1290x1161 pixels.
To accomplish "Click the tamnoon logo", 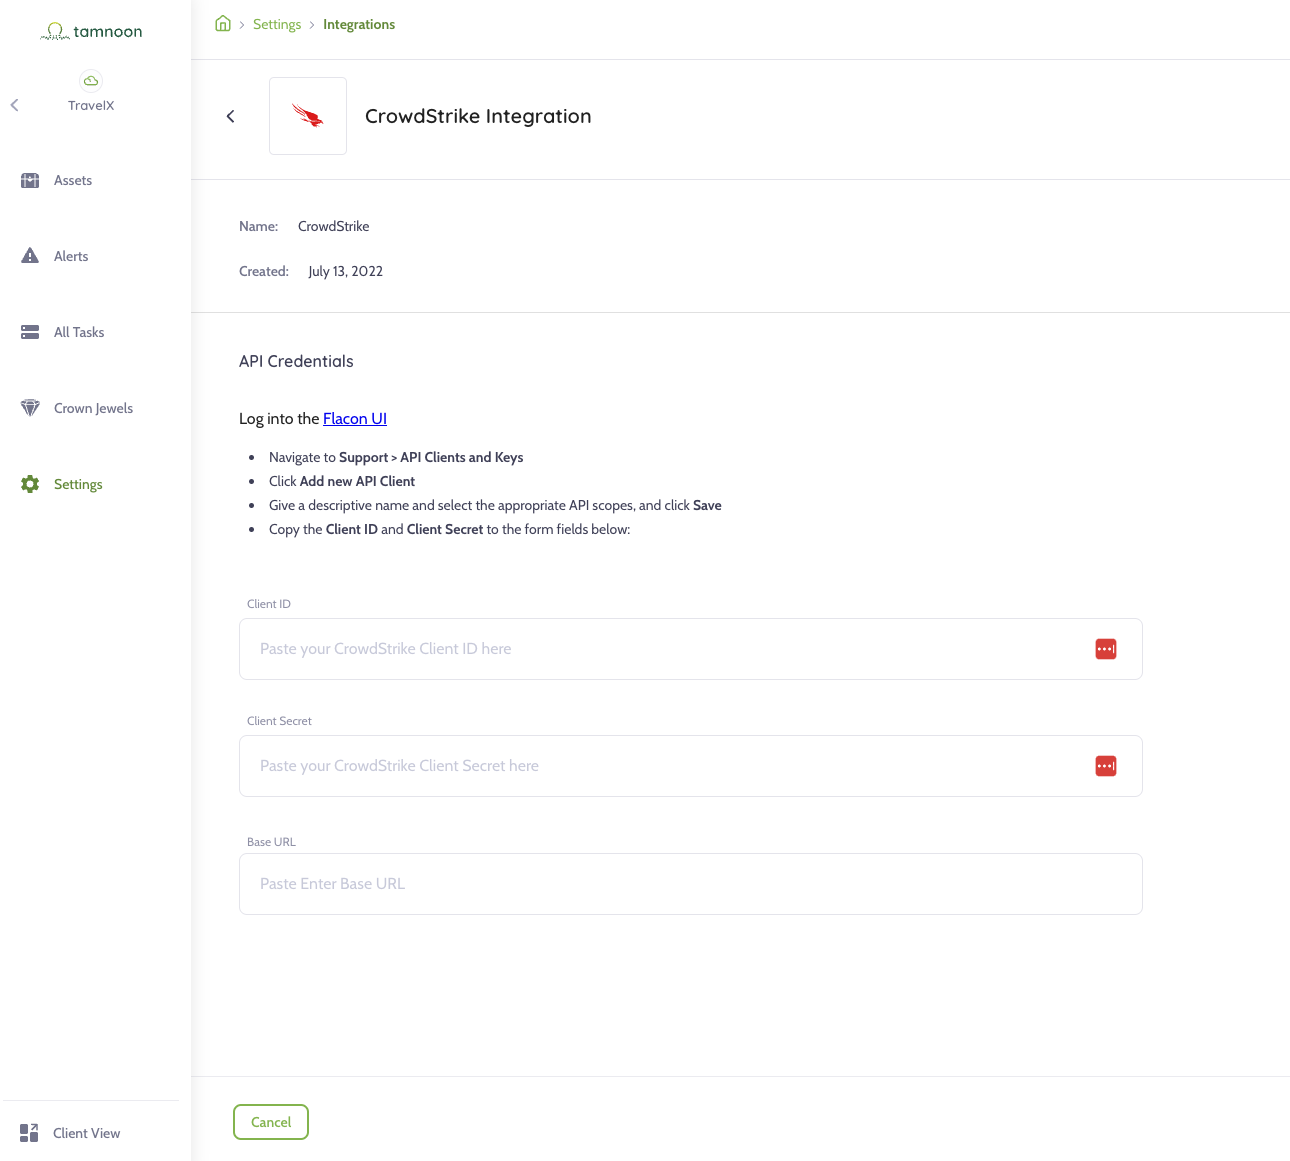I will pos(92,32).
